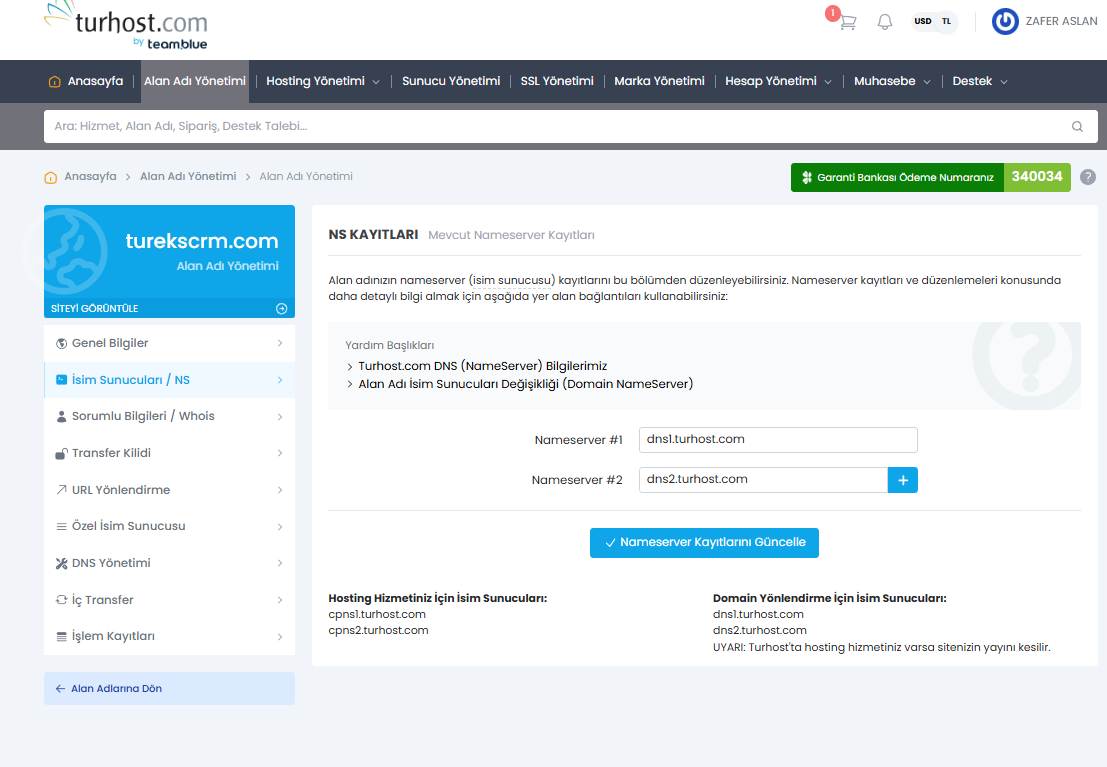Image resolution: width=1107 pixels, height=767 pixels.
Task: Click the turhost.com logo
Action: point(126,26)
